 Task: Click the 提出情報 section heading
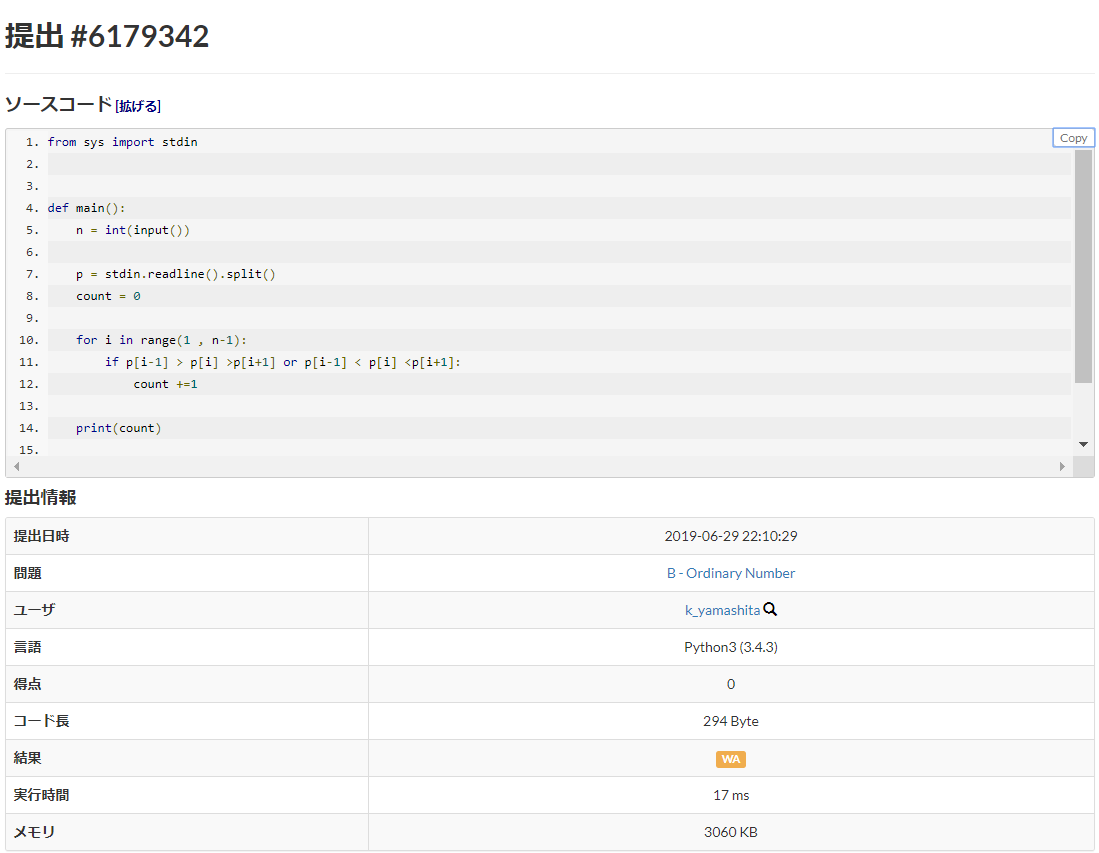pyautogui.click(x=41, y=498)
